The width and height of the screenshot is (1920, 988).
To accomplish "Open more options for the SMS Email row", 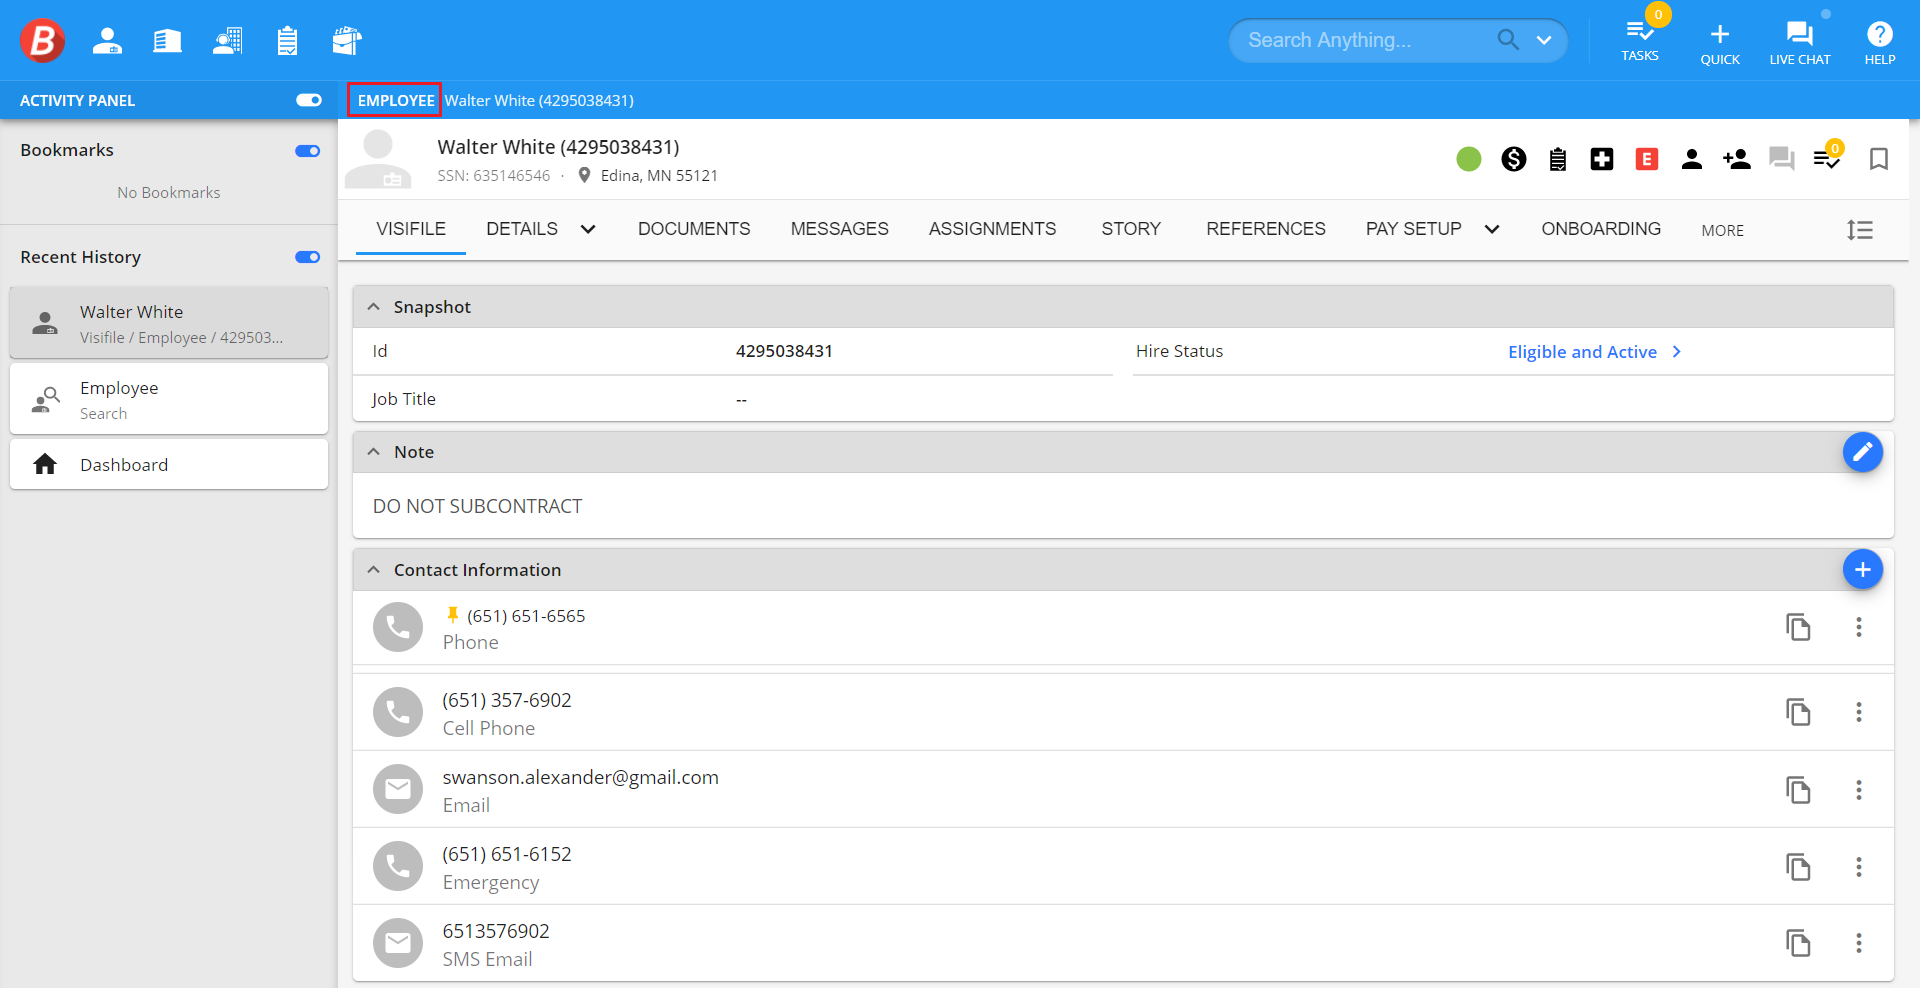I will [x=1859, y=943].
